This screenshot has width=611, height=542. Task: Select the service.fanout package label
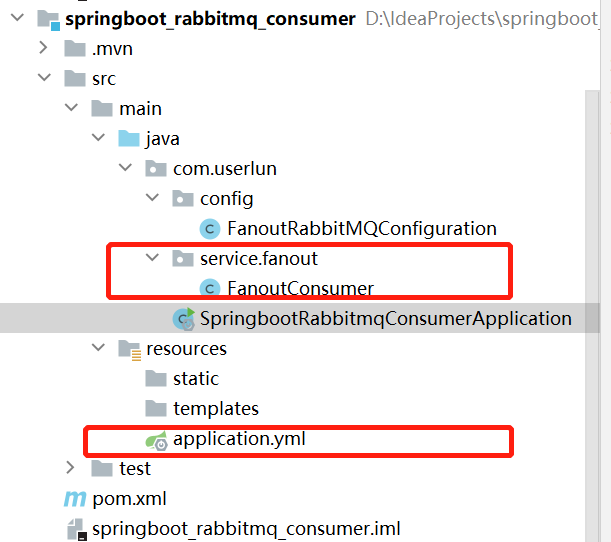click(259, 259)
